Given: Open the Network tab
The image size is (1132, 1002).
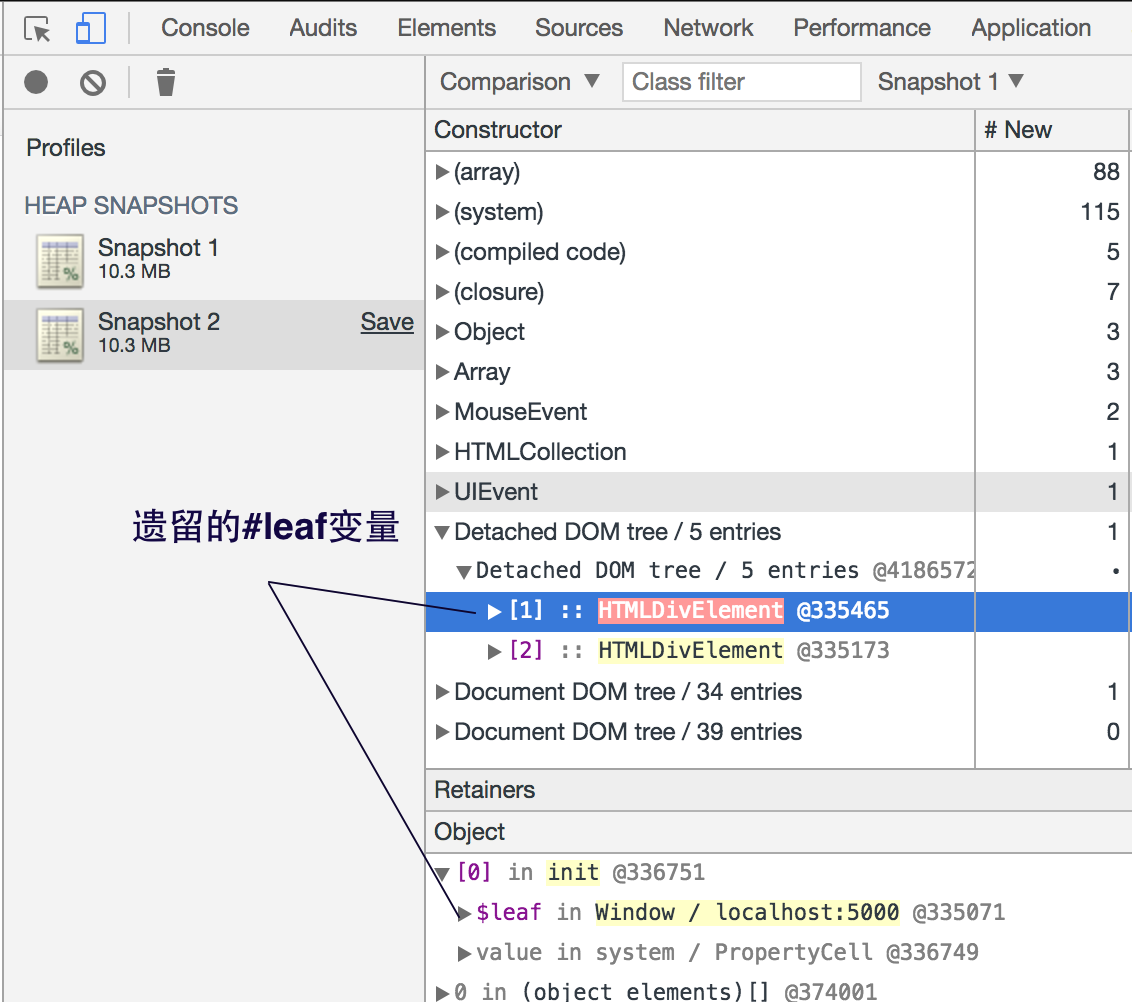Looking at the screenshot, I should (708, 28).
